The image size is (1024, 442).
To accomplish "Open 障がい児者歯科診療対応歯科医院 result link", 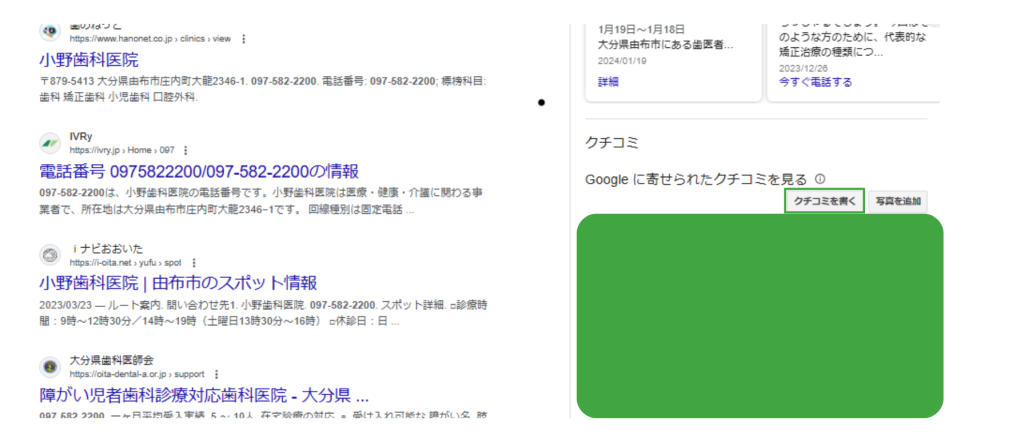I will coord(204,394).
